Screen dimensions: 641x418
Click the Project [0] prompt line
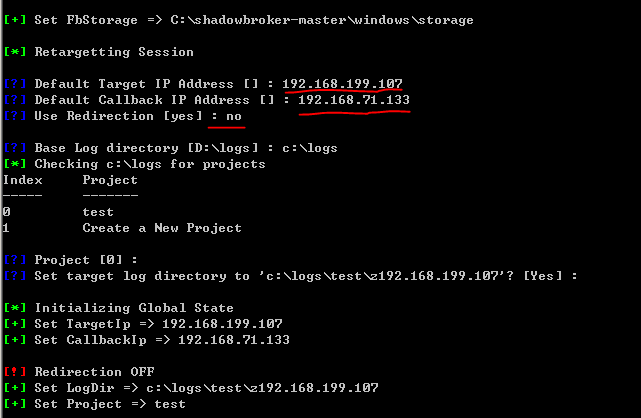pos(70,259)
